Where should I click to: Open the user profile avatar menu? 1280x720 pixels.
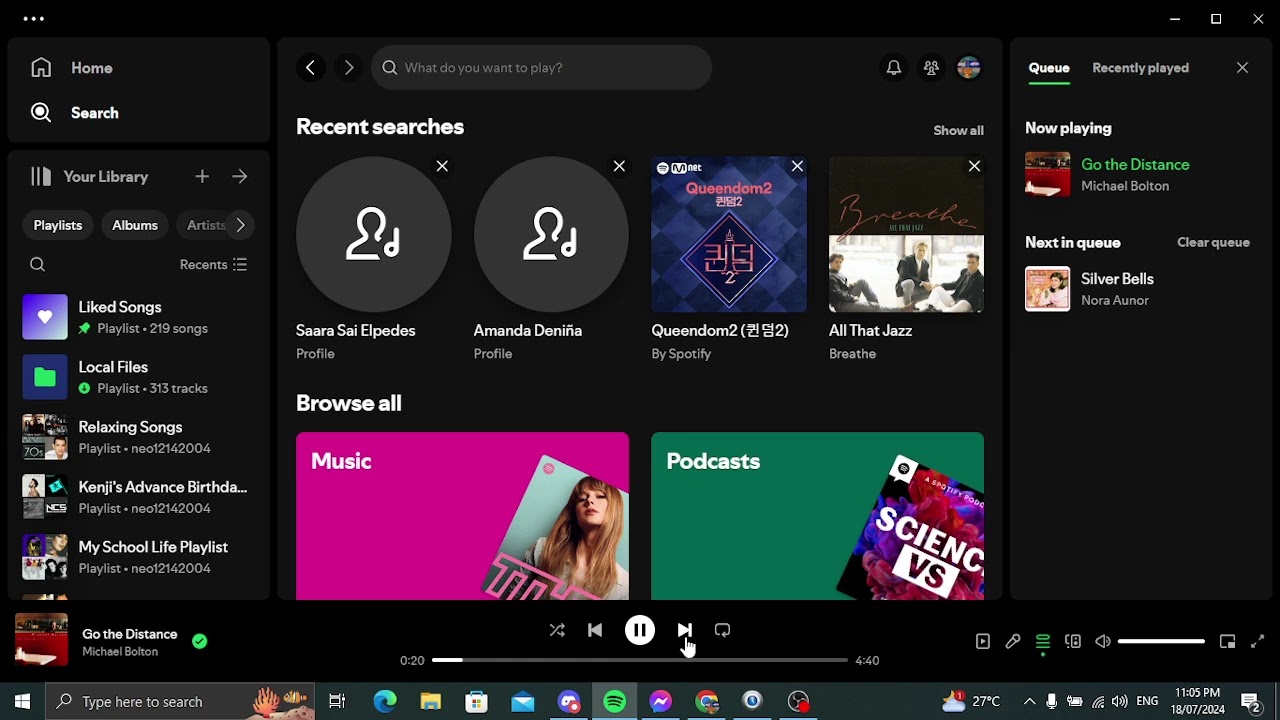pyautogui.click(x=969, y=68)
